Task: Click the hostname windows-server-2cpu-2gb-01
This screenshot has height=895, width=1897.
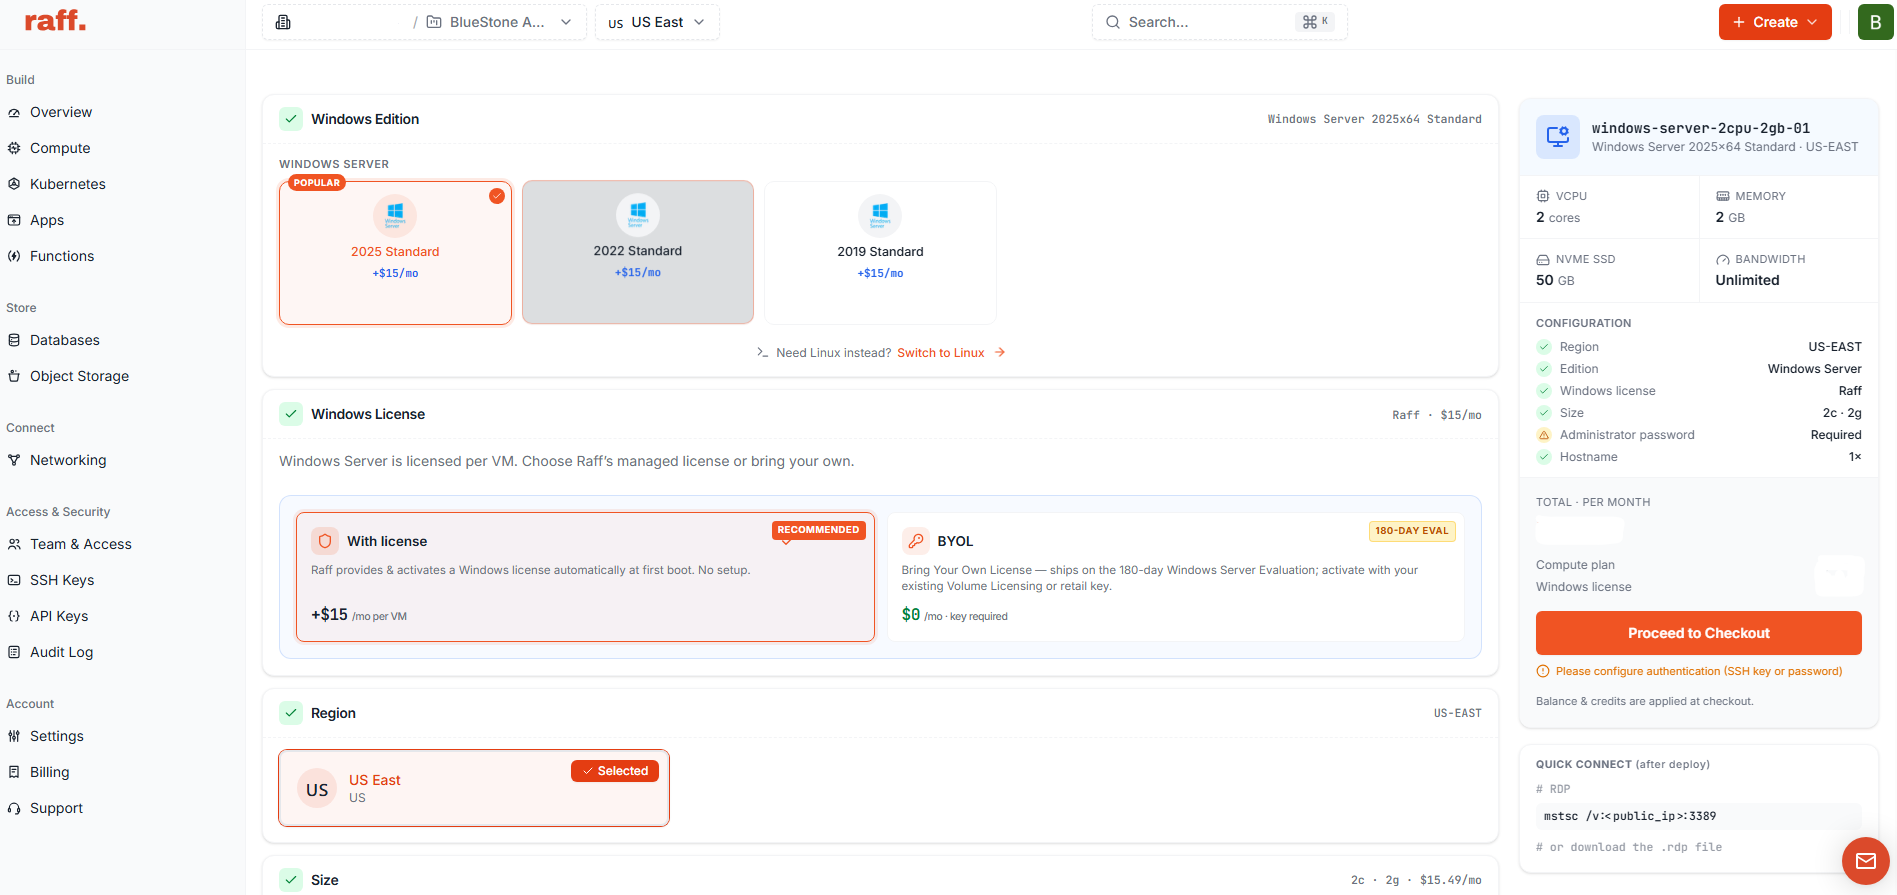Action: (1701, 128)
